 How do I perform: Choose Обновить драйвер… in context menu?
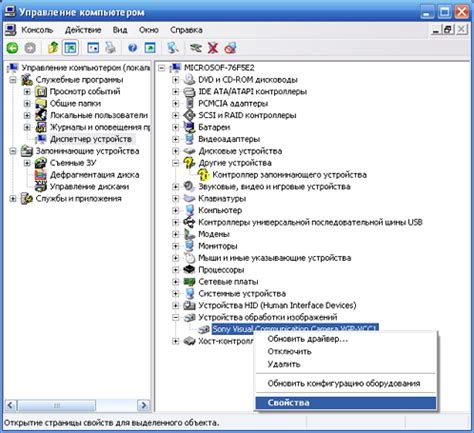pos(307,339)
